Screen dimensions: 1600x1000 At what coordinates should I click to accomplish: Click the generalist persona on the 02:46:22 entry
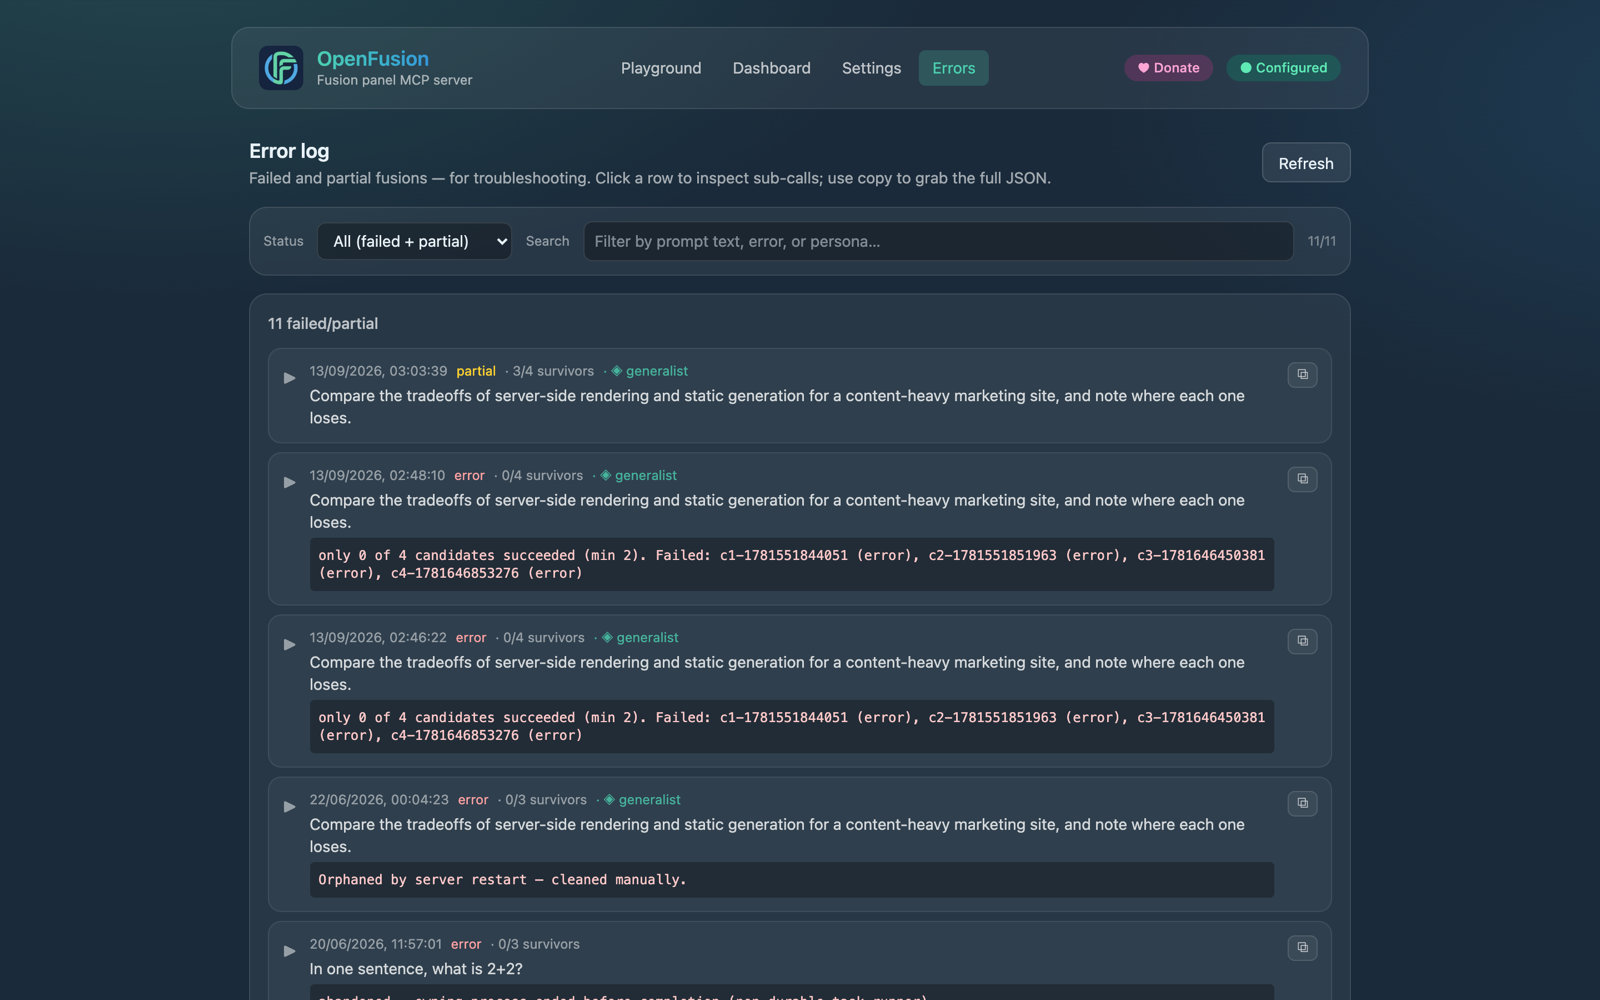pyautogui.click(x=640, y=637)
